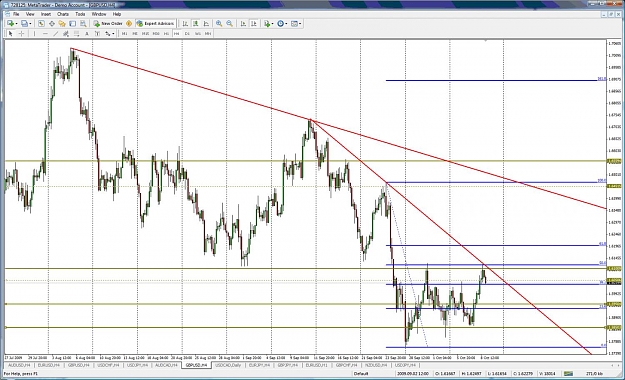Switch to the USDCHF,H4 chart tab
The image size is (625, 380).
(x=108, y=365)
